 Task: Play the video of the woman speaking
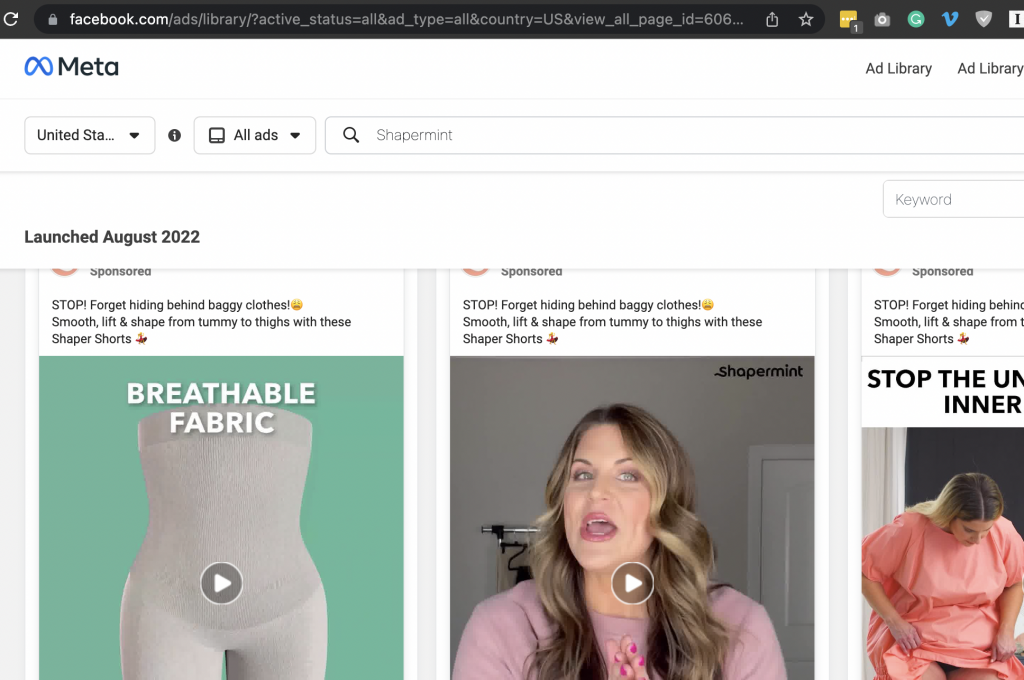point(632,583)
